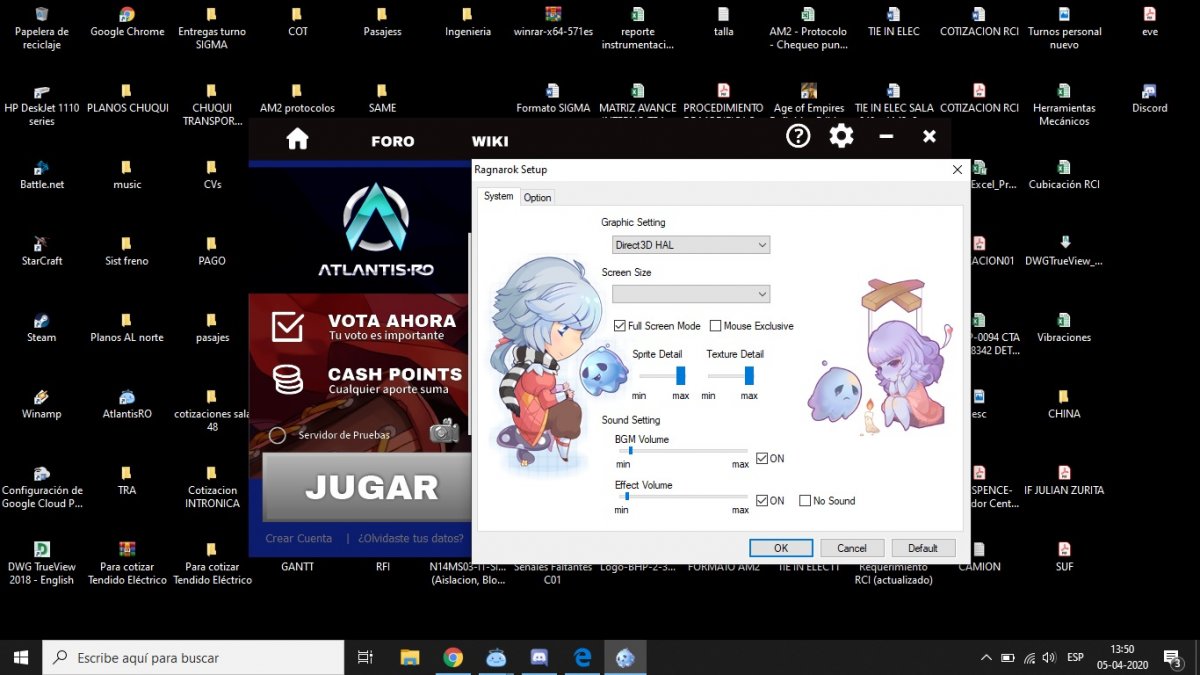Open Task View on the taskbar
Screen dimensions: 1200x675
(x=365, y=657)
